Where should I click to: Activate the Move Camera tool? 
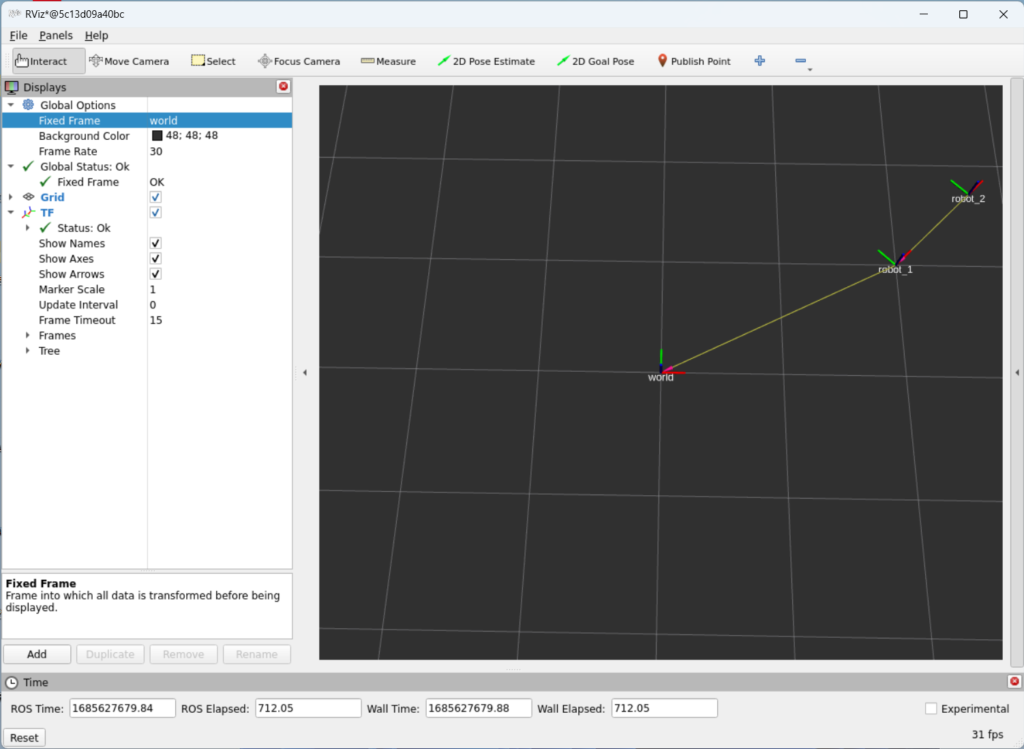pos(129,61)
